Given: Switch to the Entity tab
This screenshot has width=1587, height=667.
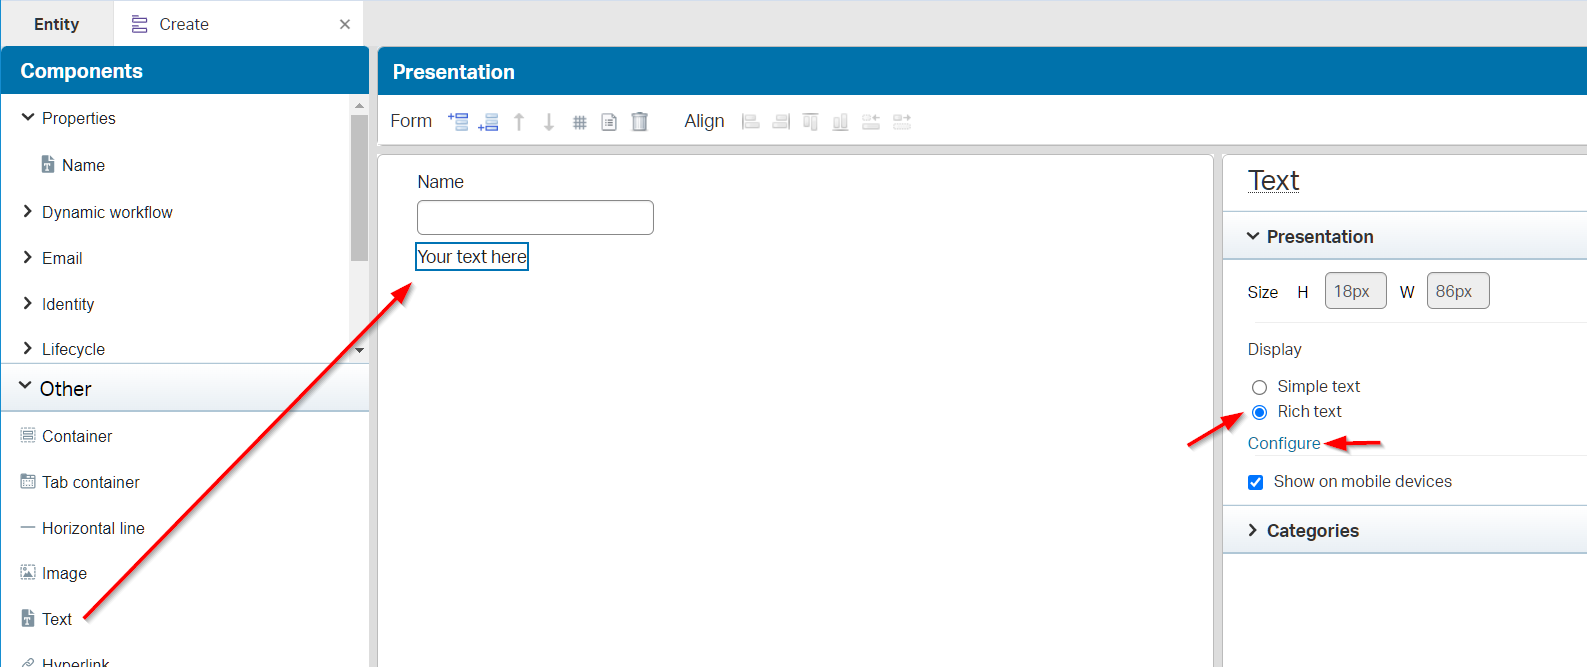Looking at the screenshot, I should pos(56,24).
